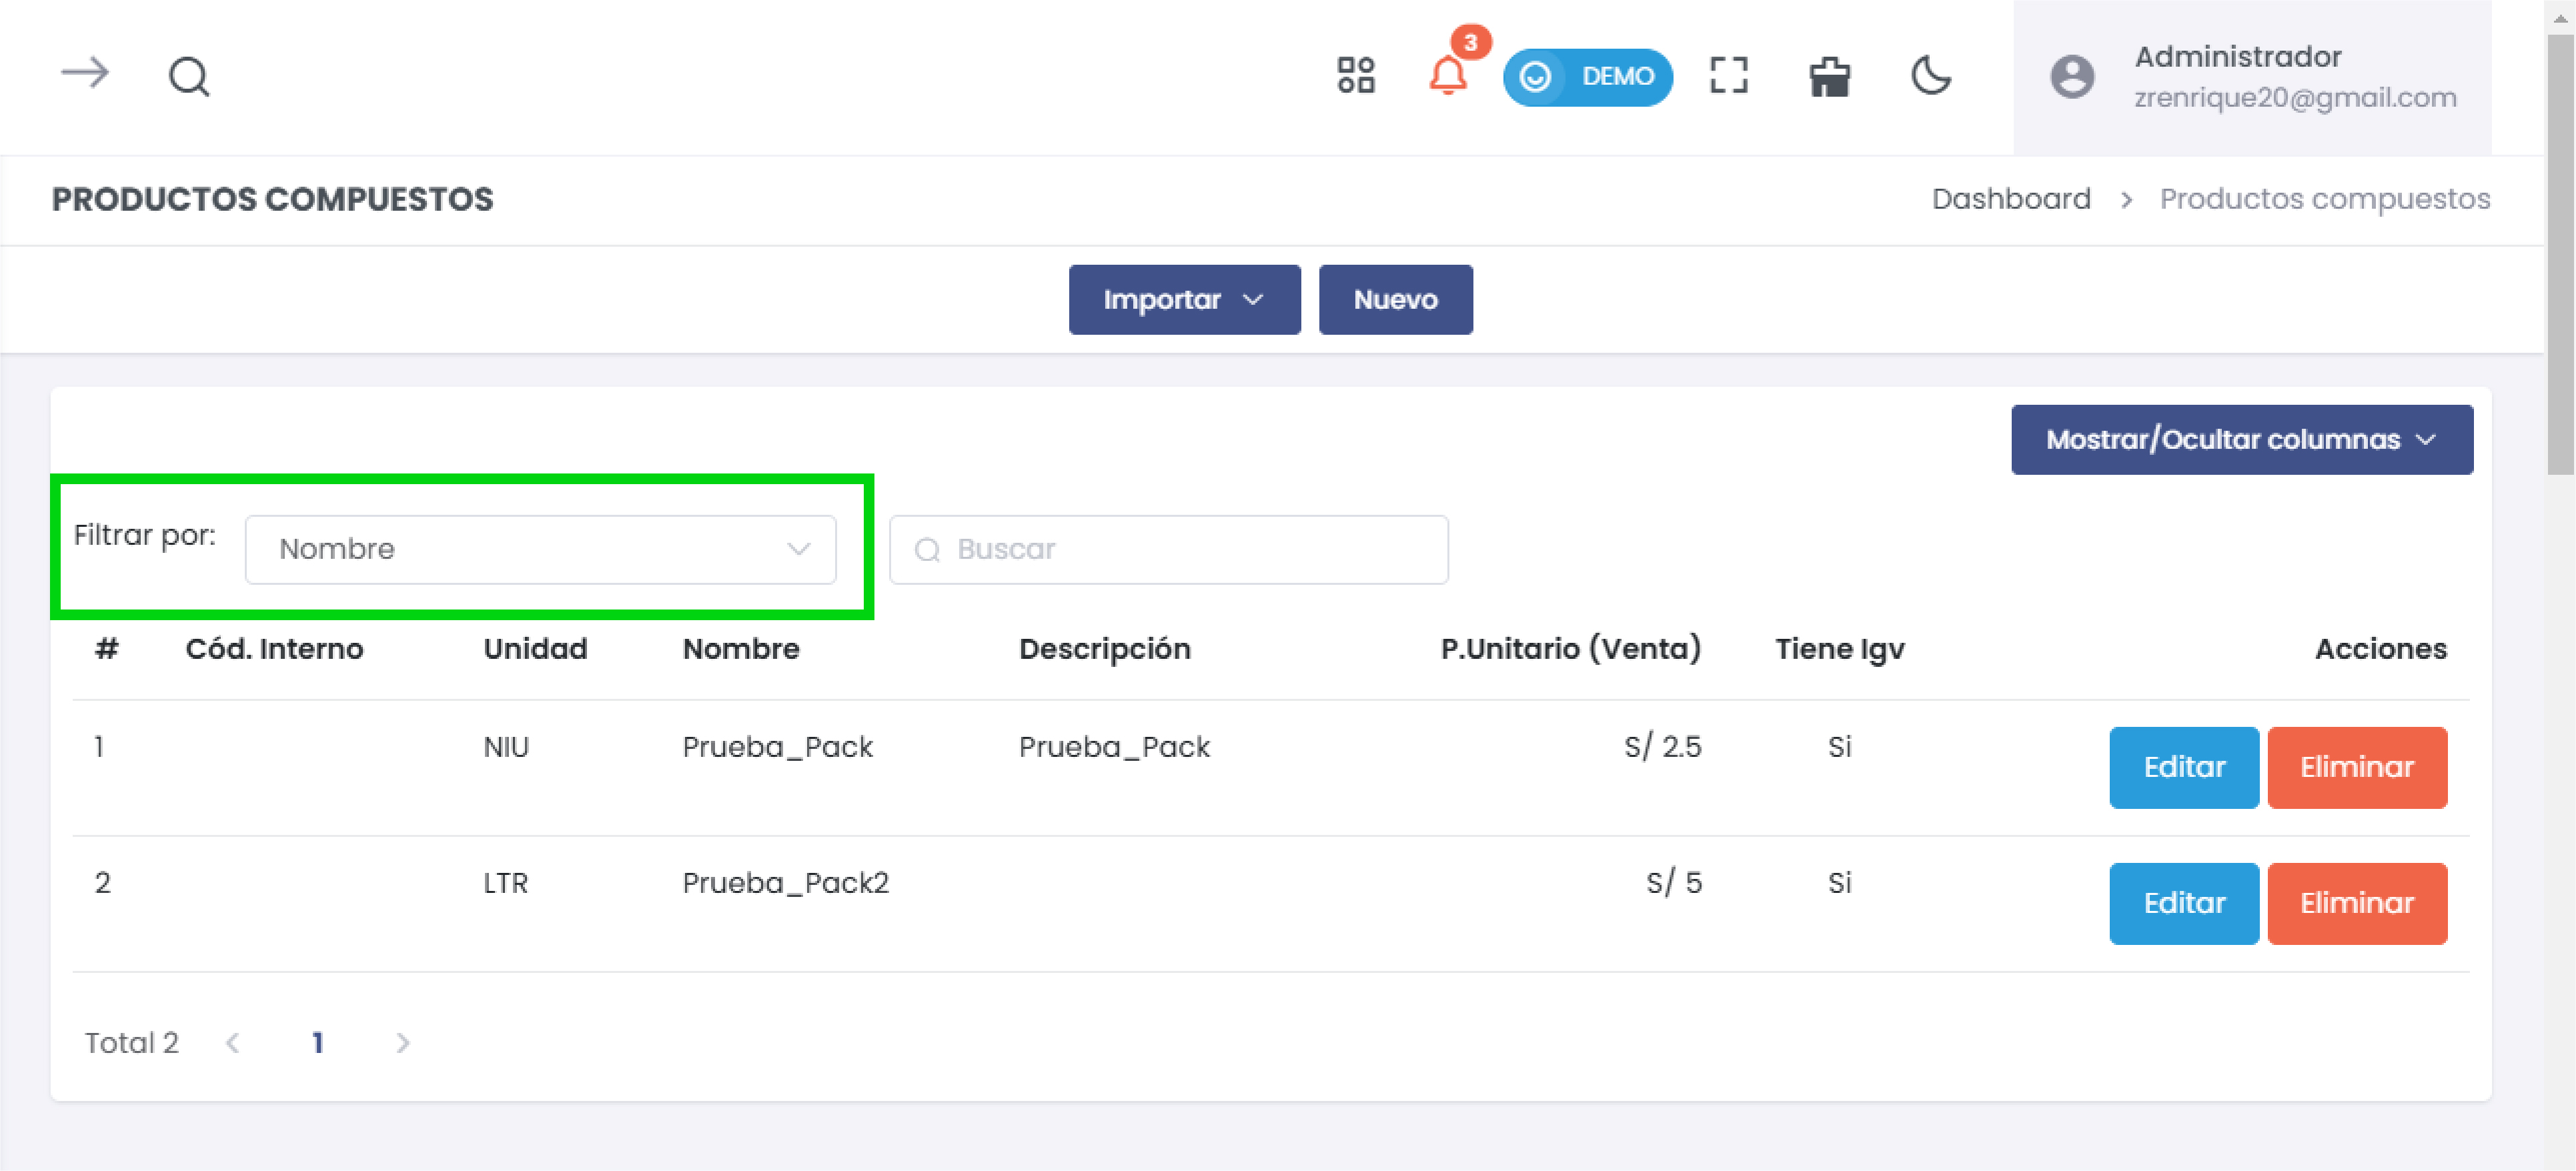Click Editar for Prueba_Pack
Viewport: 2576px width, 1171px height.
coord(2184,767)
